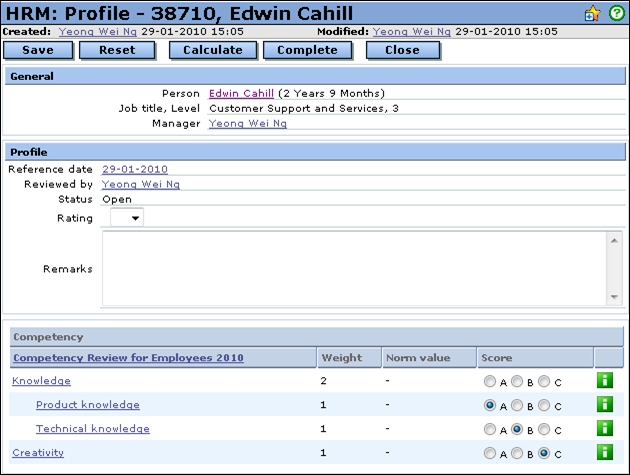Open Competency Review for Employees 2010 link
The height and width of the screenshot is (475, 630).
(x=128, y=358)
